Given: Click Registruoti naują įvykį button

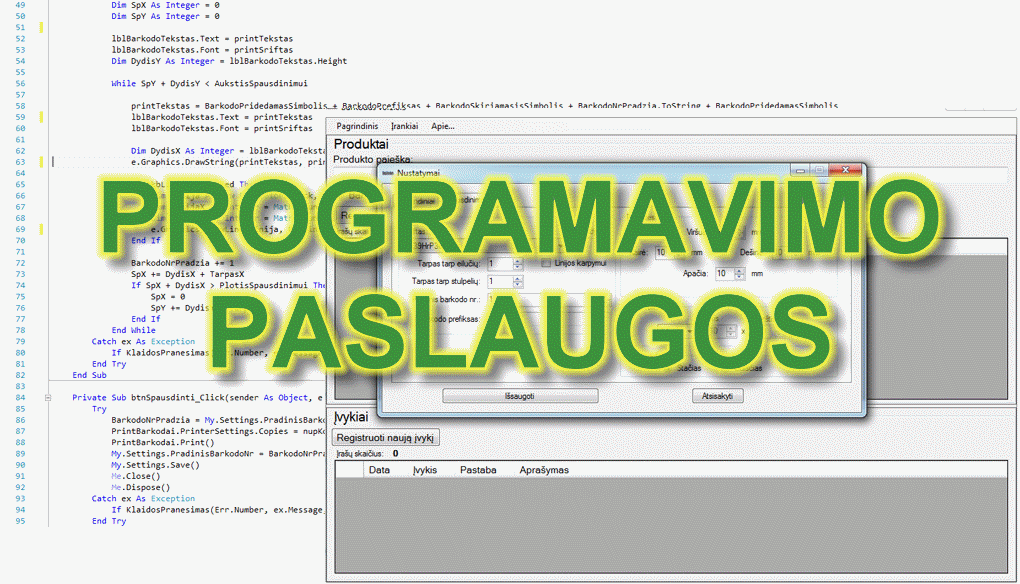Looking at the screenshot, I should (x=387, y=438).
